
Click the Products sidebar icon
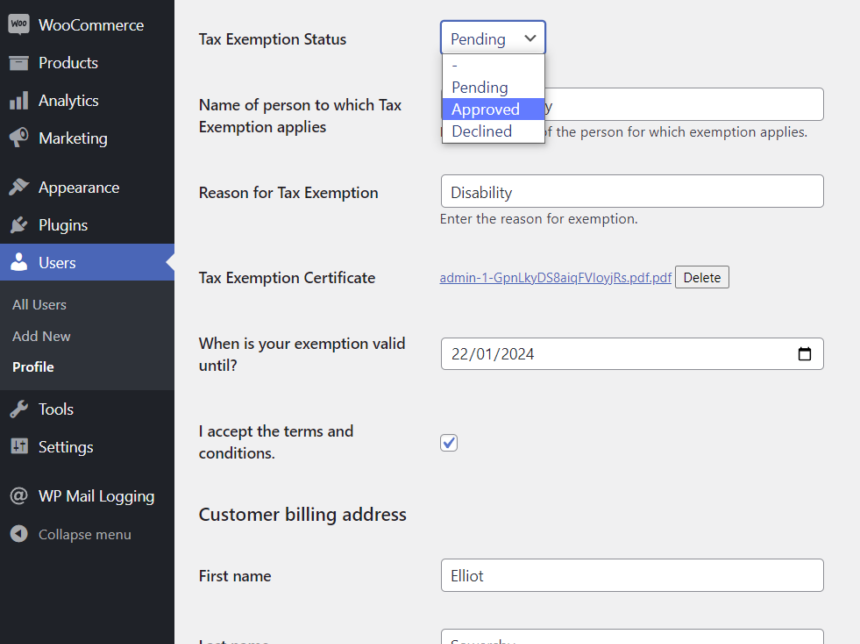[x=18, y=62]
